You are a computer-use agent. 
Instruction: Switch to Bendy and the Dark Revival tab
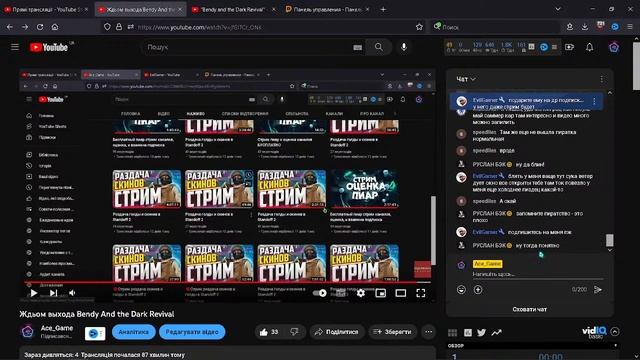click(x=234, y=9)
